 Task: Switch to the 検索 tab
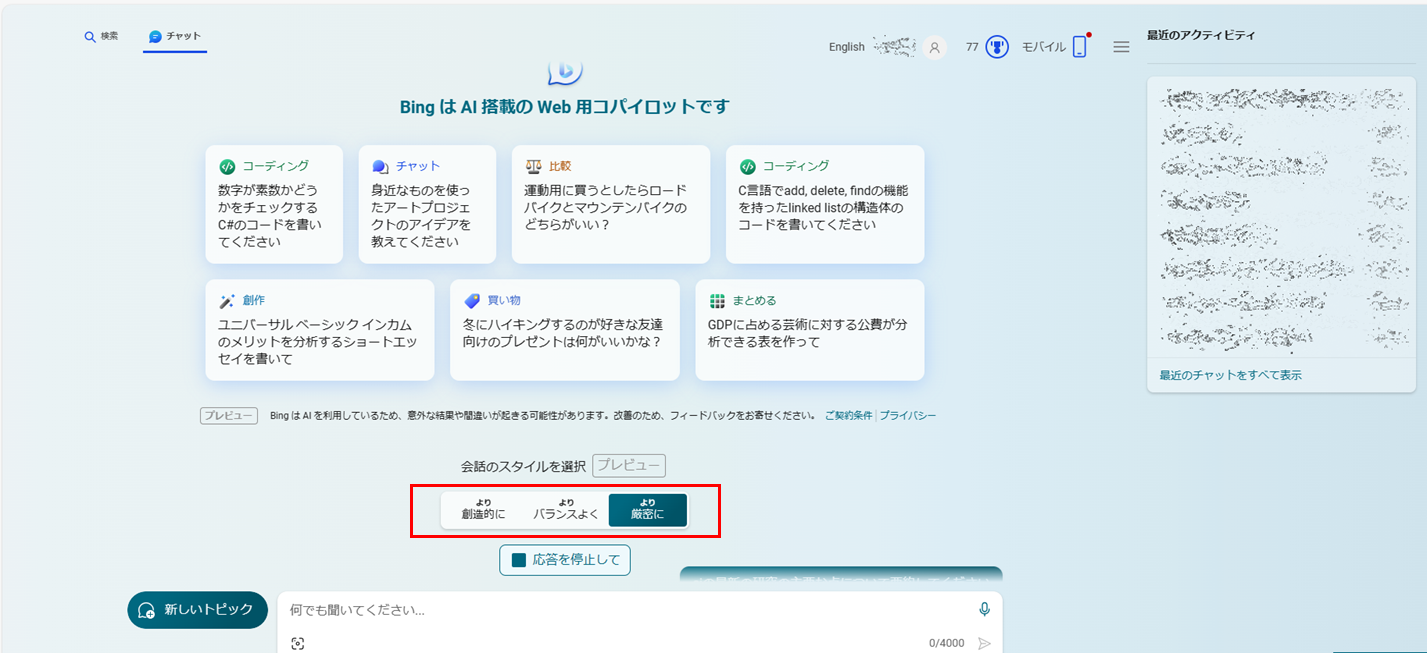point(101,36)
